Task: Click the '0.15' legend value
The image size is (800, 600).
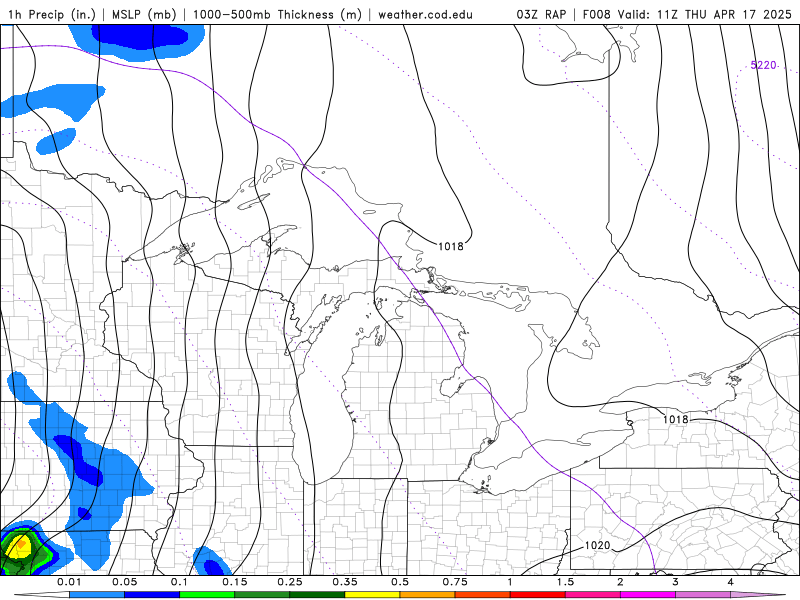Action: (235, 582)
